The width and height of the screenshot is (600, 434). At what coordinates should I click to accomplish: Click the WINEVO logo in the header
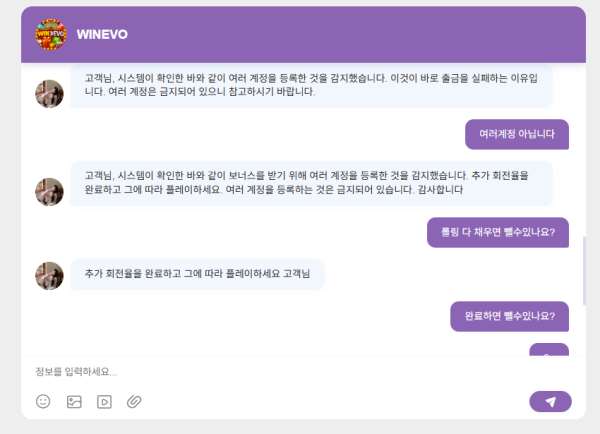(x=51, y=34)
